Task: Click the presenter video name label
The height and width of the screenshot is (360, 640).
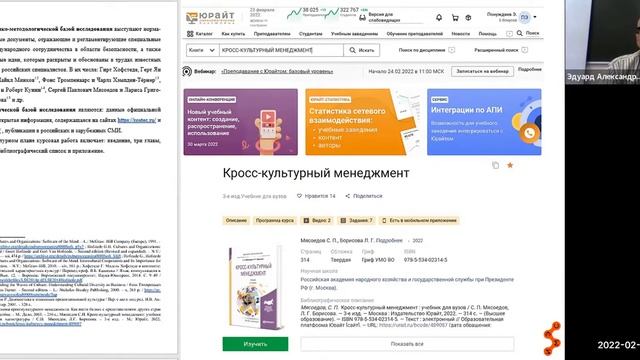Action: click(x=602, y=77)
